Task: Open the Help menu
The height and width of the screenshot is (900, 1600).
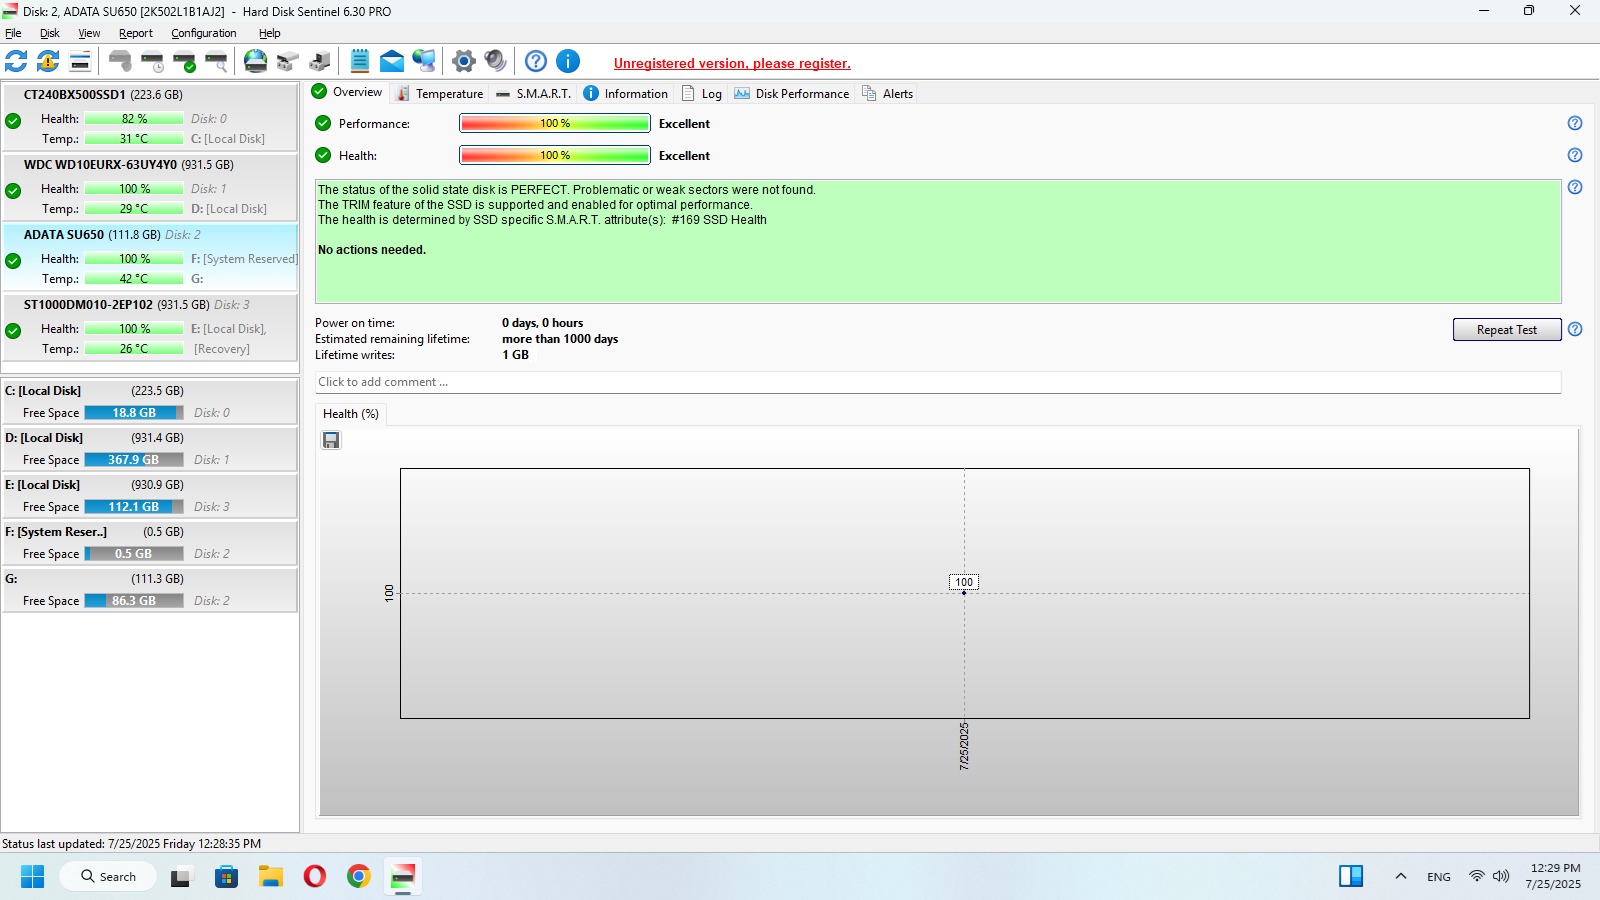Action: point(270,33)
